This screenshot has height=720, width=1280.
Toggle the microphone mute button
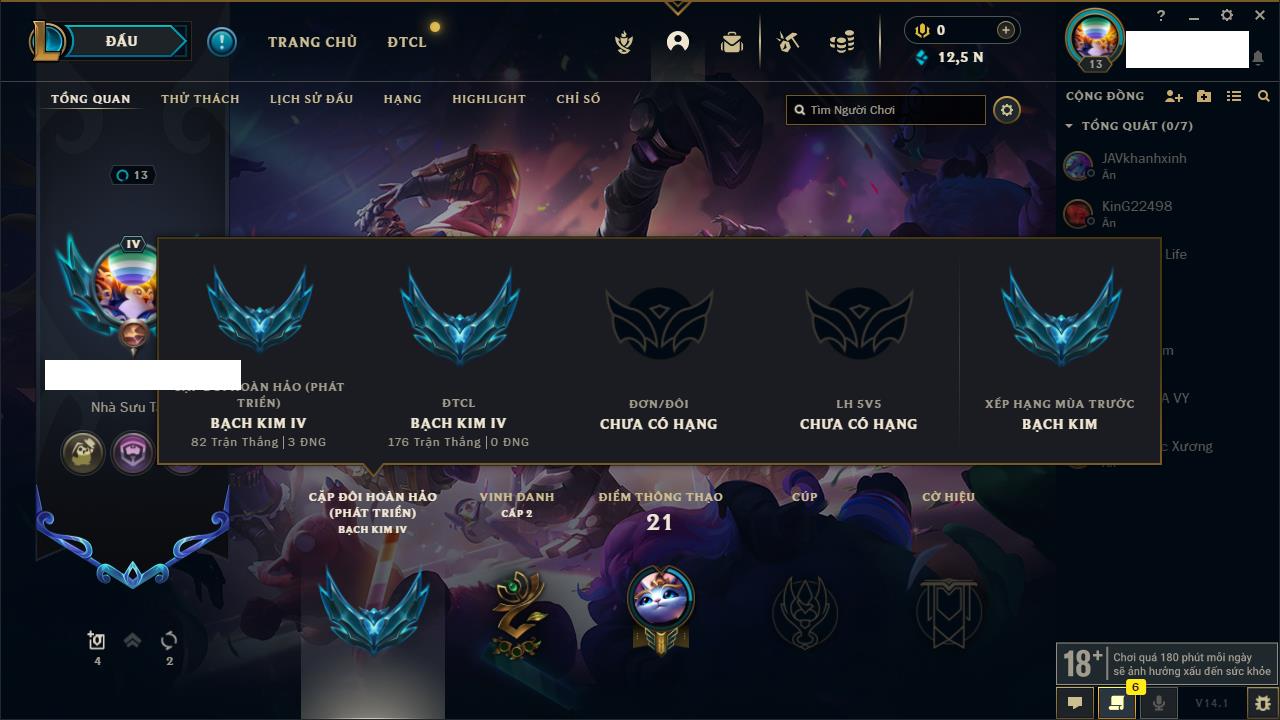[1158, 703]
